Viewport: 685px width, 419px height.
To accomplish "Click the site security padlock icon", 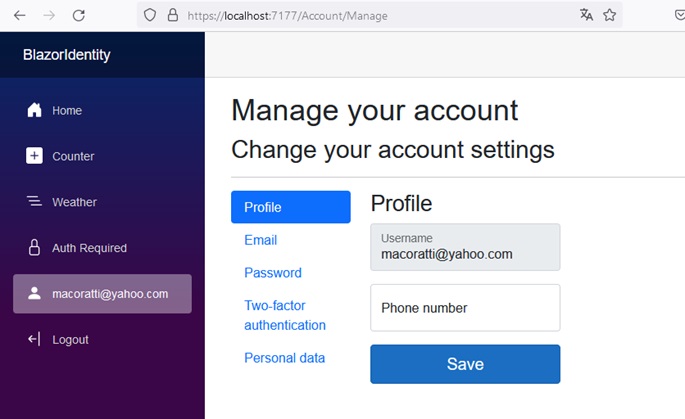I will [x=172, y=16].
